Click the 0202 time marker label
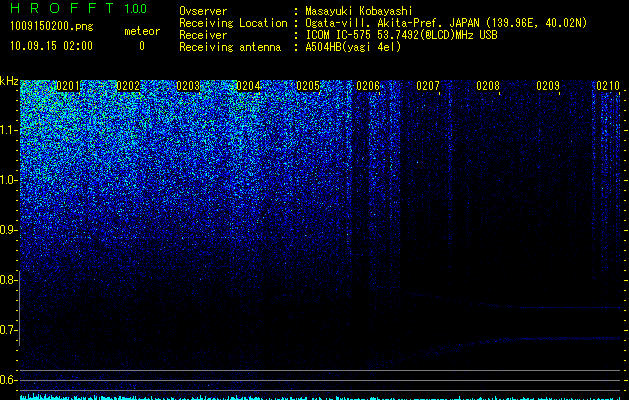The image size is (629, 400). [x=128, y=86]
